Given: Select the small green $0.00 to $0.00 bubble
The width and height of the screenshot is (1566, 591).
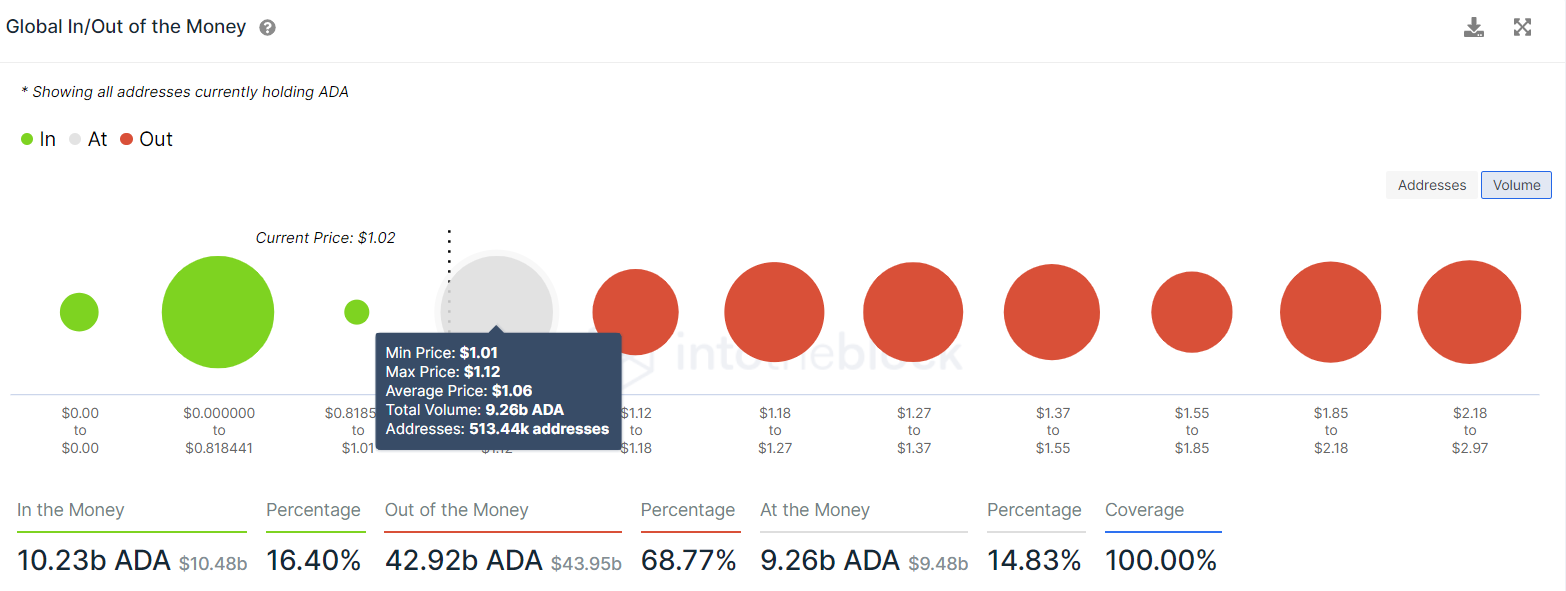Looking at the screenshot, I should 79,312.
